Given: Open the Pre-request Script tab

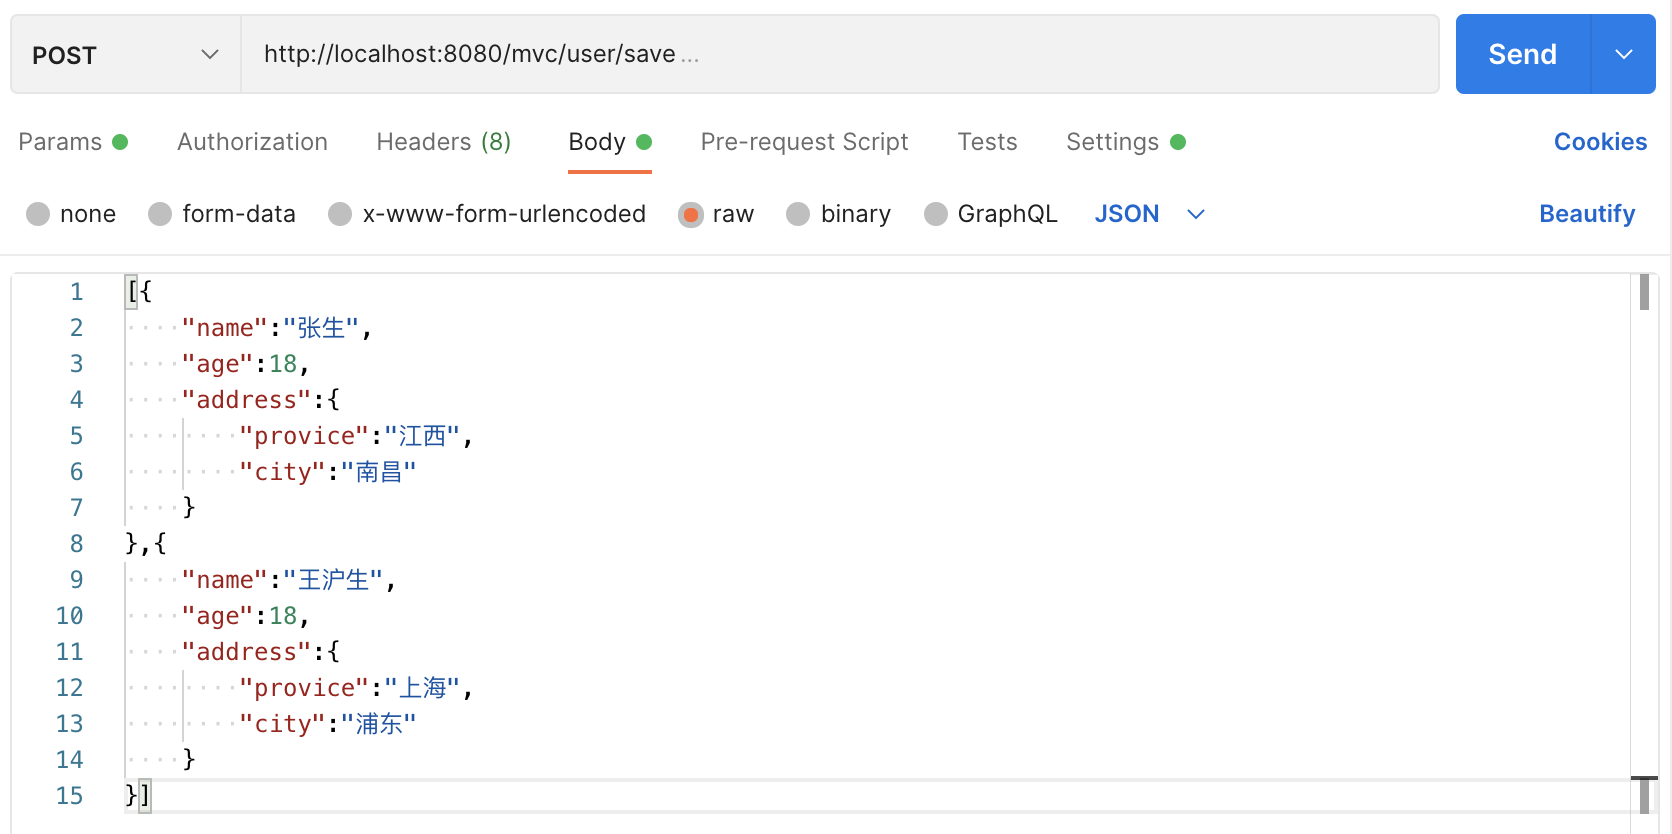Looking at the screenshot, I should 804,142.
